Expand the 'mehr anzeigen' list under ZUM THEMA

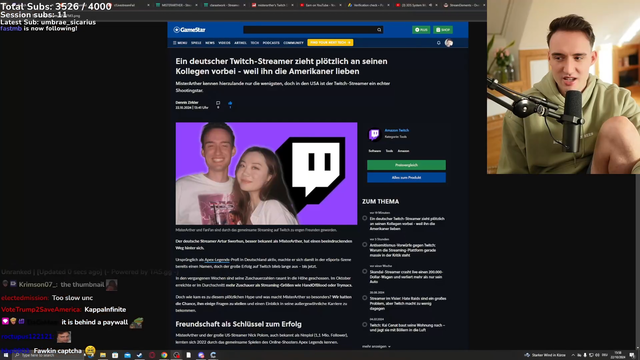376,347
